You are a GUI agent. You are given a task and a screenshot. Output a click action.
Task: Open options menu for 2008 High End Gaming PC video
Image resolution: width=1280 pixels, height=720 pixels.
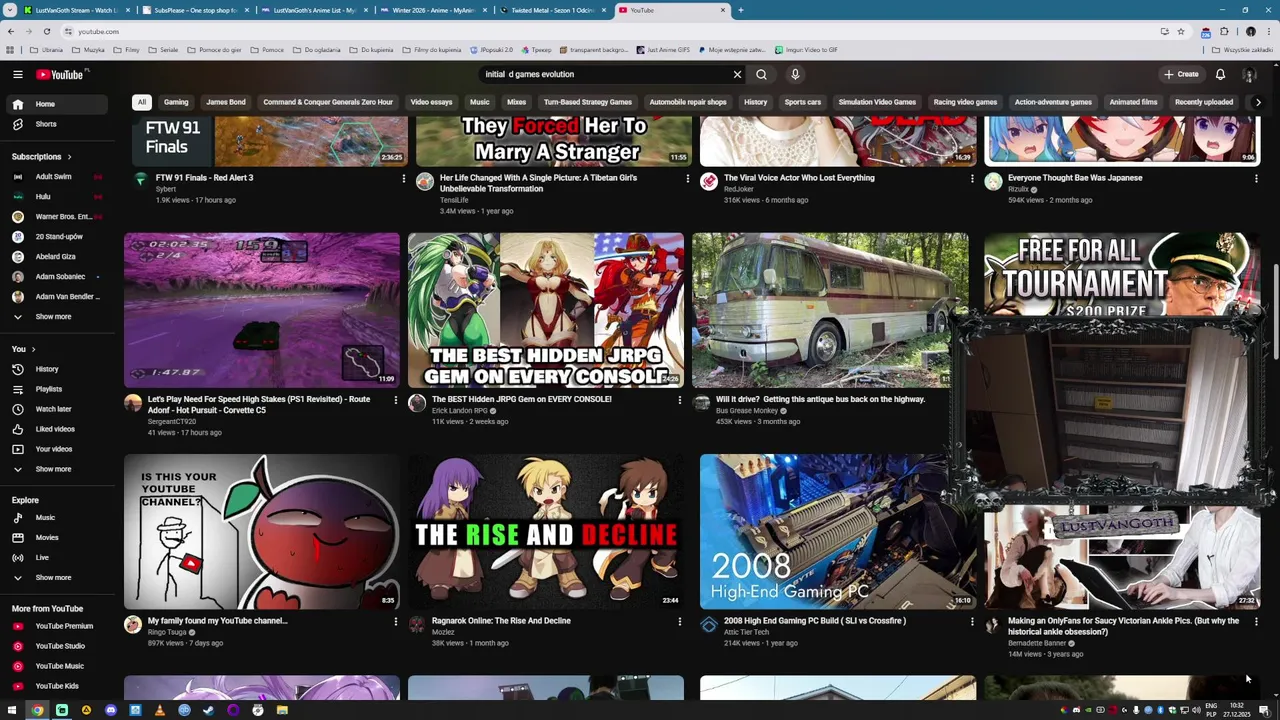(x=972, y=621)
